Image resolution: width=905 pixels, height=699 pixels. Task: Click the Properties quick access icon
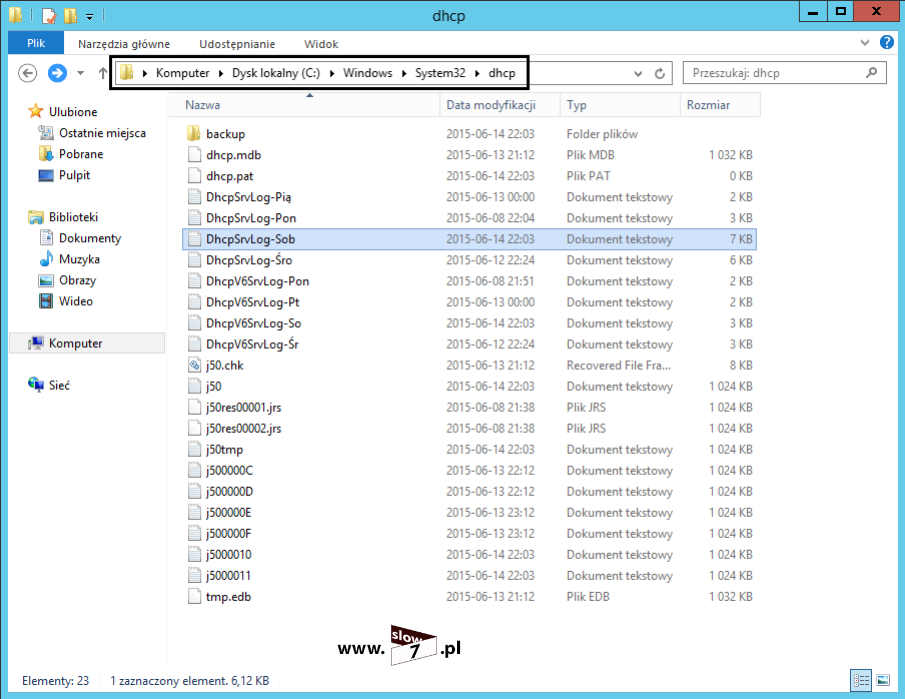tap(48, 15)
